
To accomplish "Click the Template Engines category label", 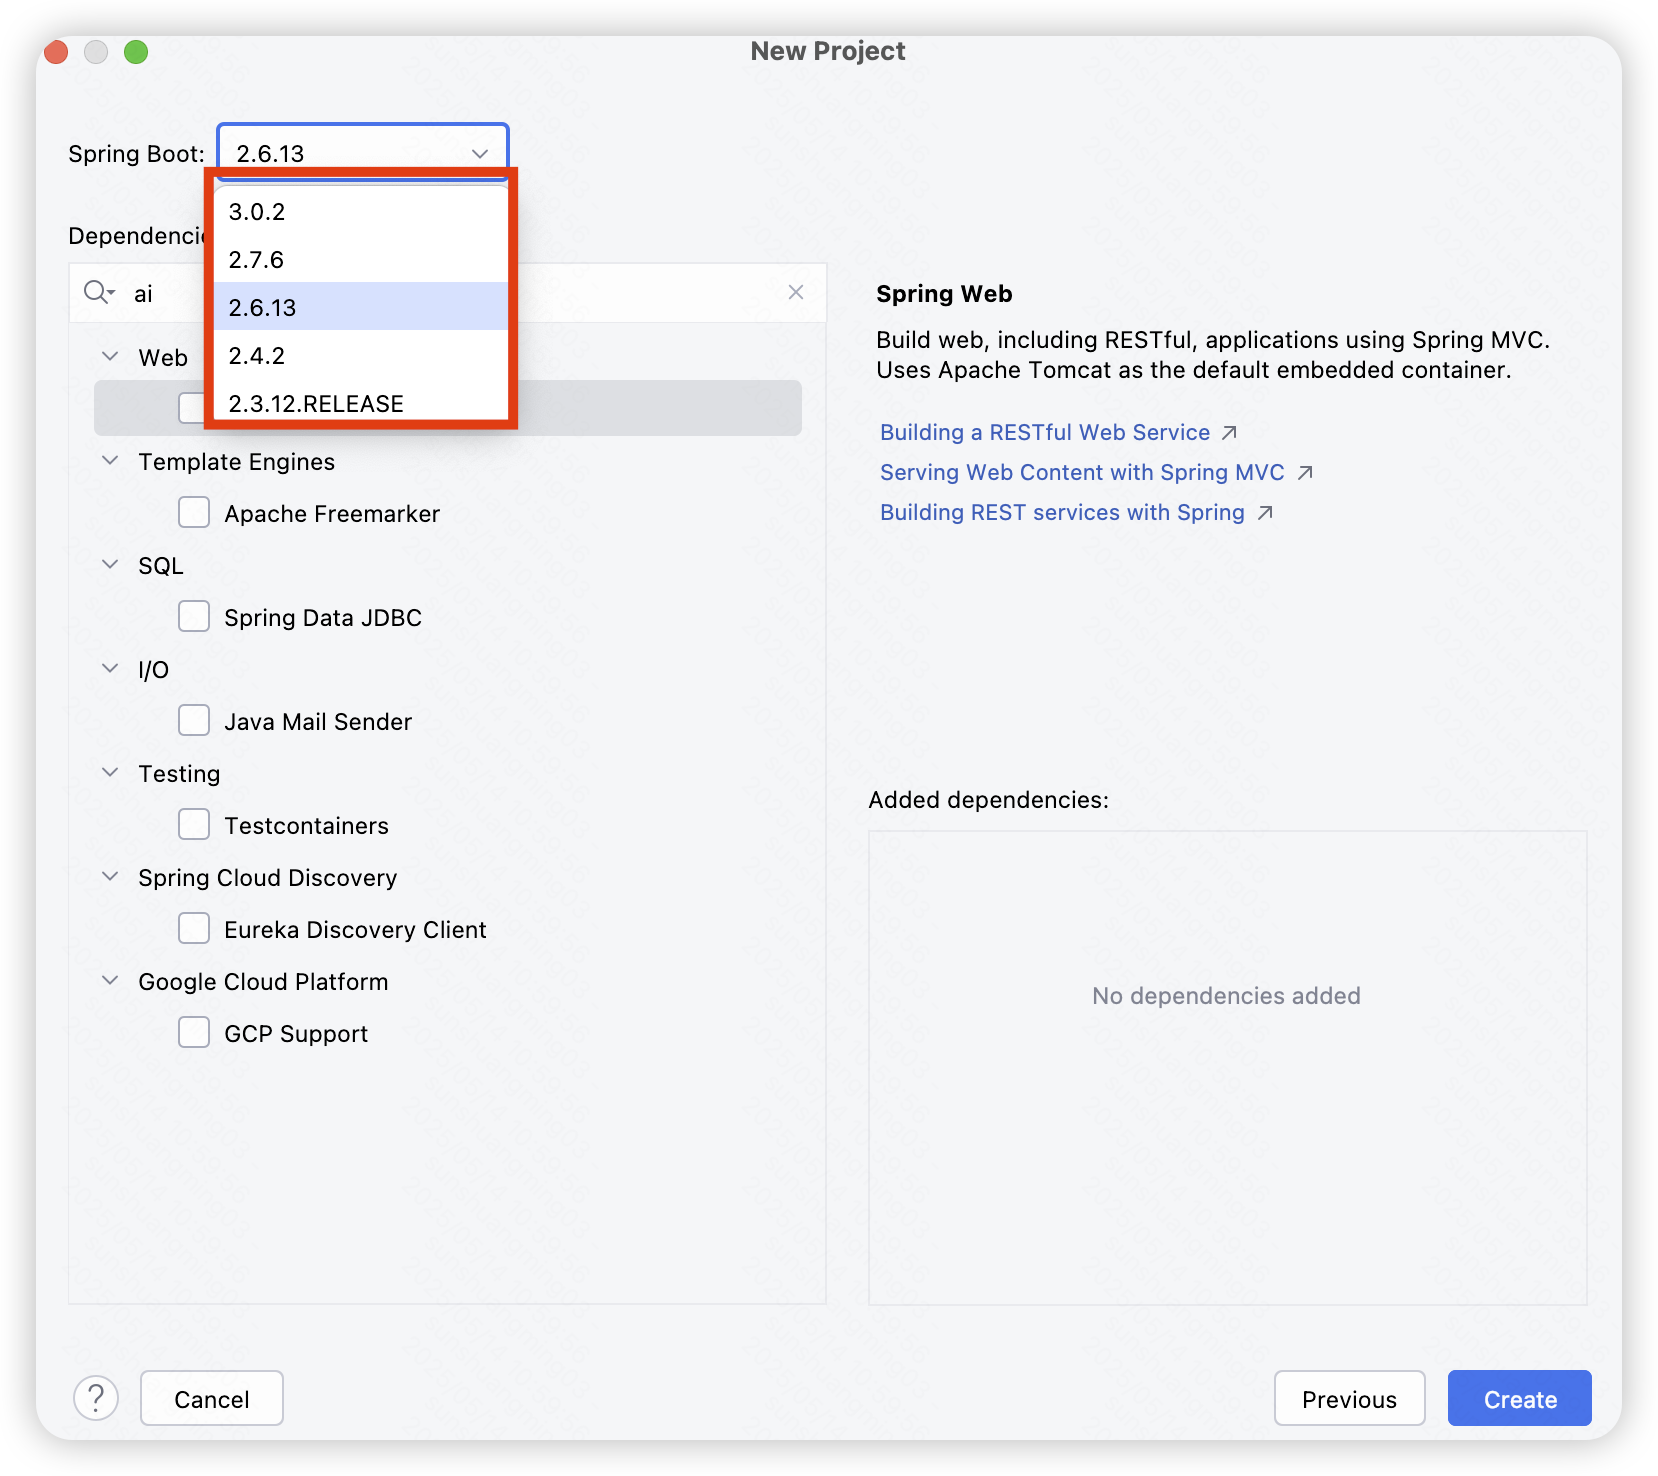I will coord(236,462).
